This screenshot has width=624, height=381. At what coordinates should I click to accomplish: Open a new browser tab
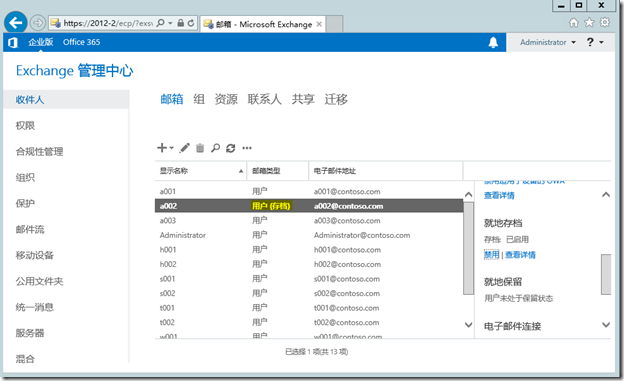coord(334,24)
